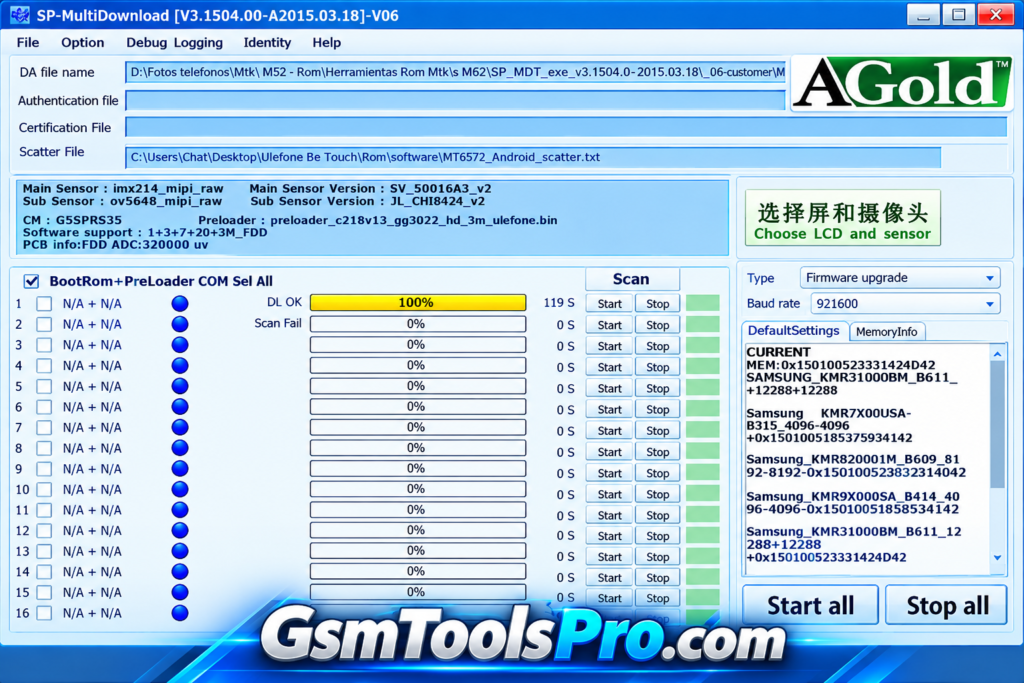Click the green status box for port 1
This screenshot has width=1024, height=683.
pos(703,303)
